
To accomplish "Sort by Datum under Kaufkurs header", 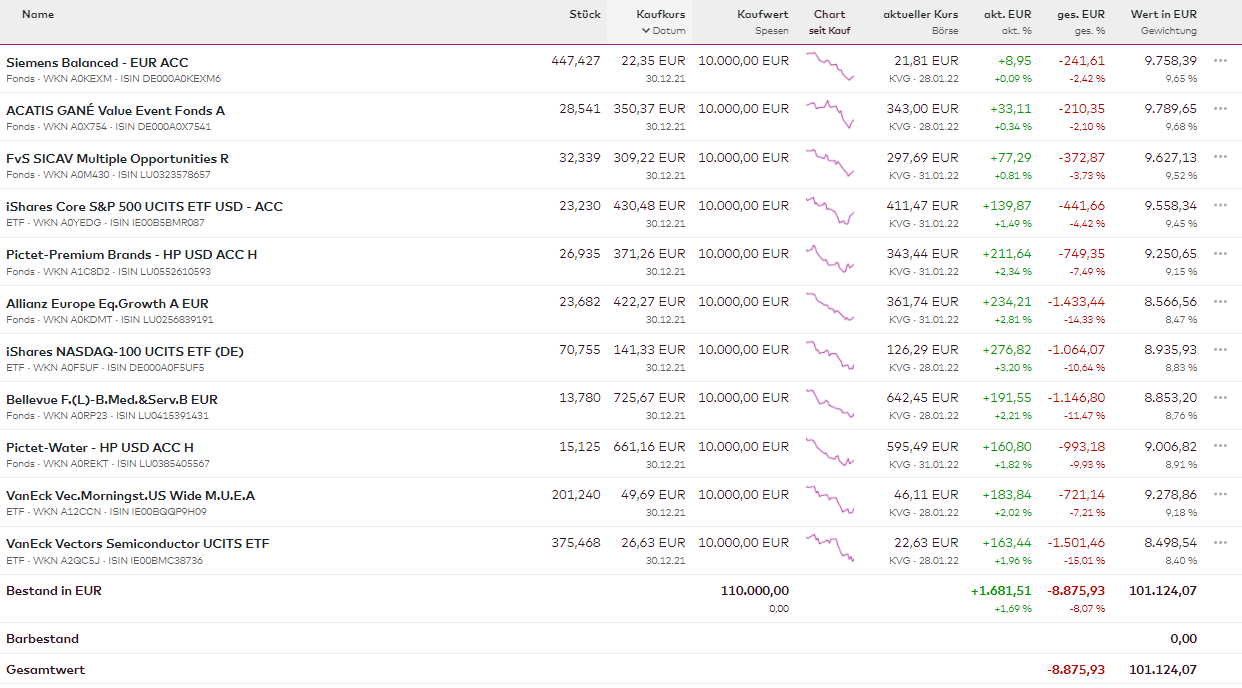I will pyautogui.click(x=663, y=31).
